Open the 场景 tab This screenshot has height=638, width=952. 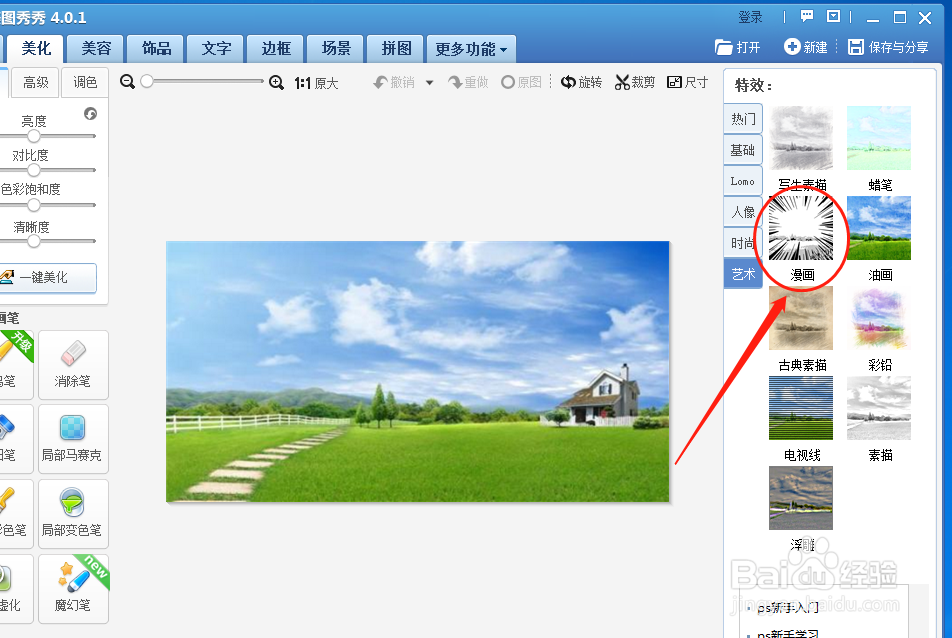(336, 49)
